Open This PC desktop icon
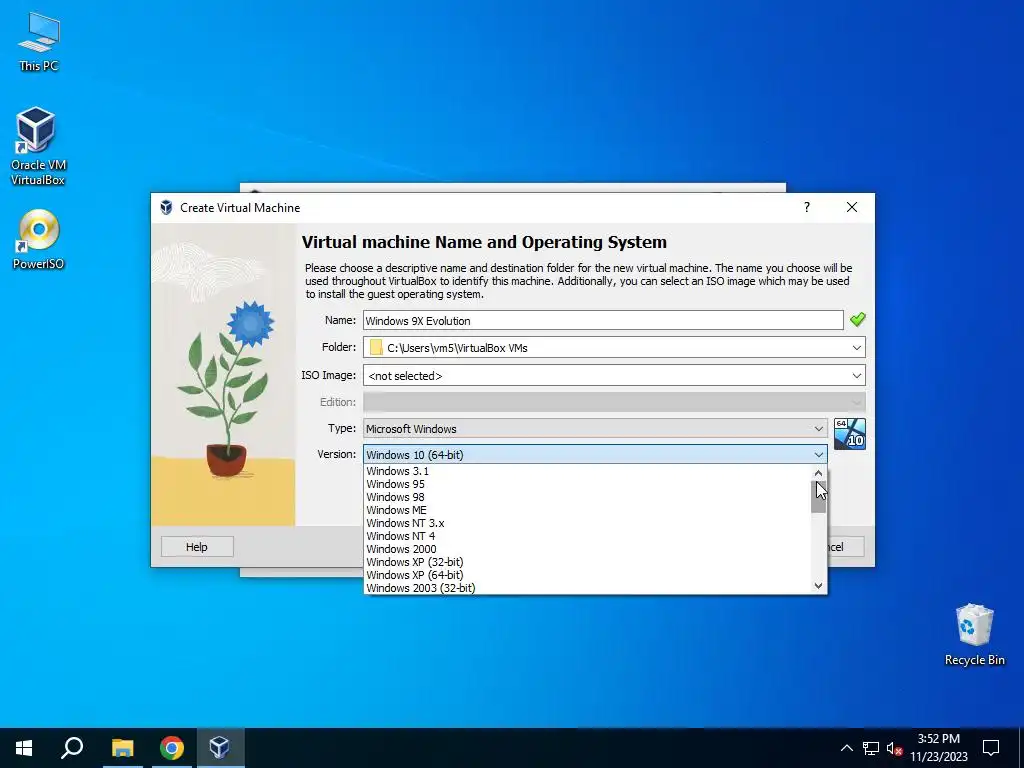The width and height of the screenshot is (1024, 768). [x=39, y=41]
